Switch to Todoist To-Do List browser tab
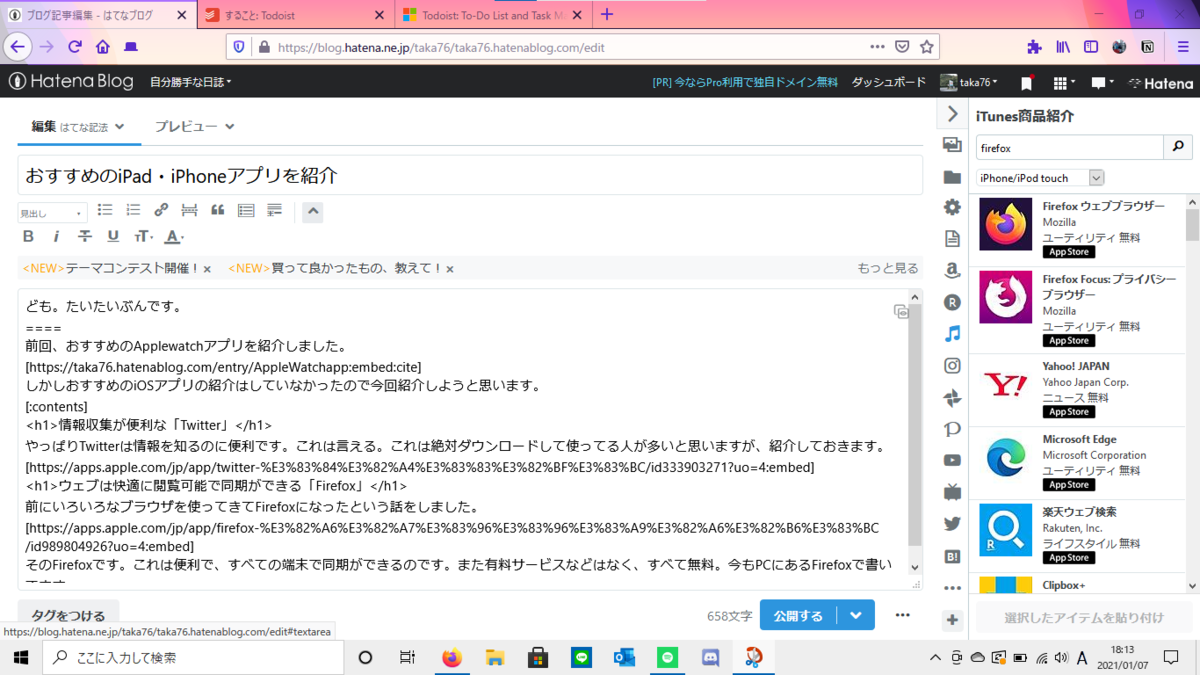 pos(492,15)
